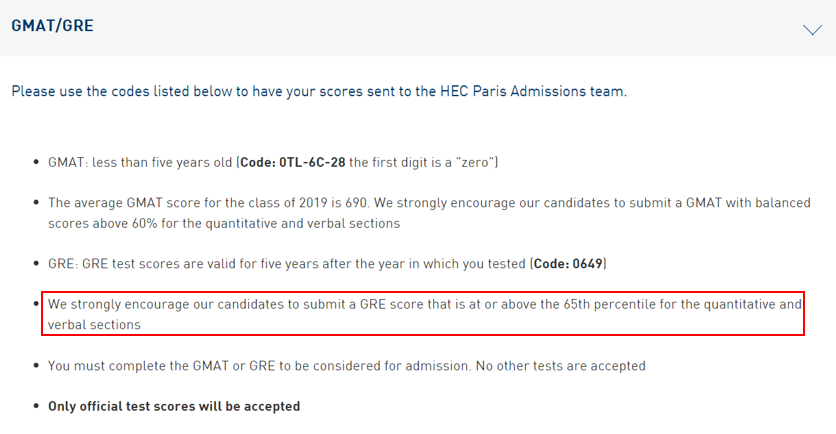Click the average GMAT score 690 sentence
The image size is (836, 434).
coord(429,213)
